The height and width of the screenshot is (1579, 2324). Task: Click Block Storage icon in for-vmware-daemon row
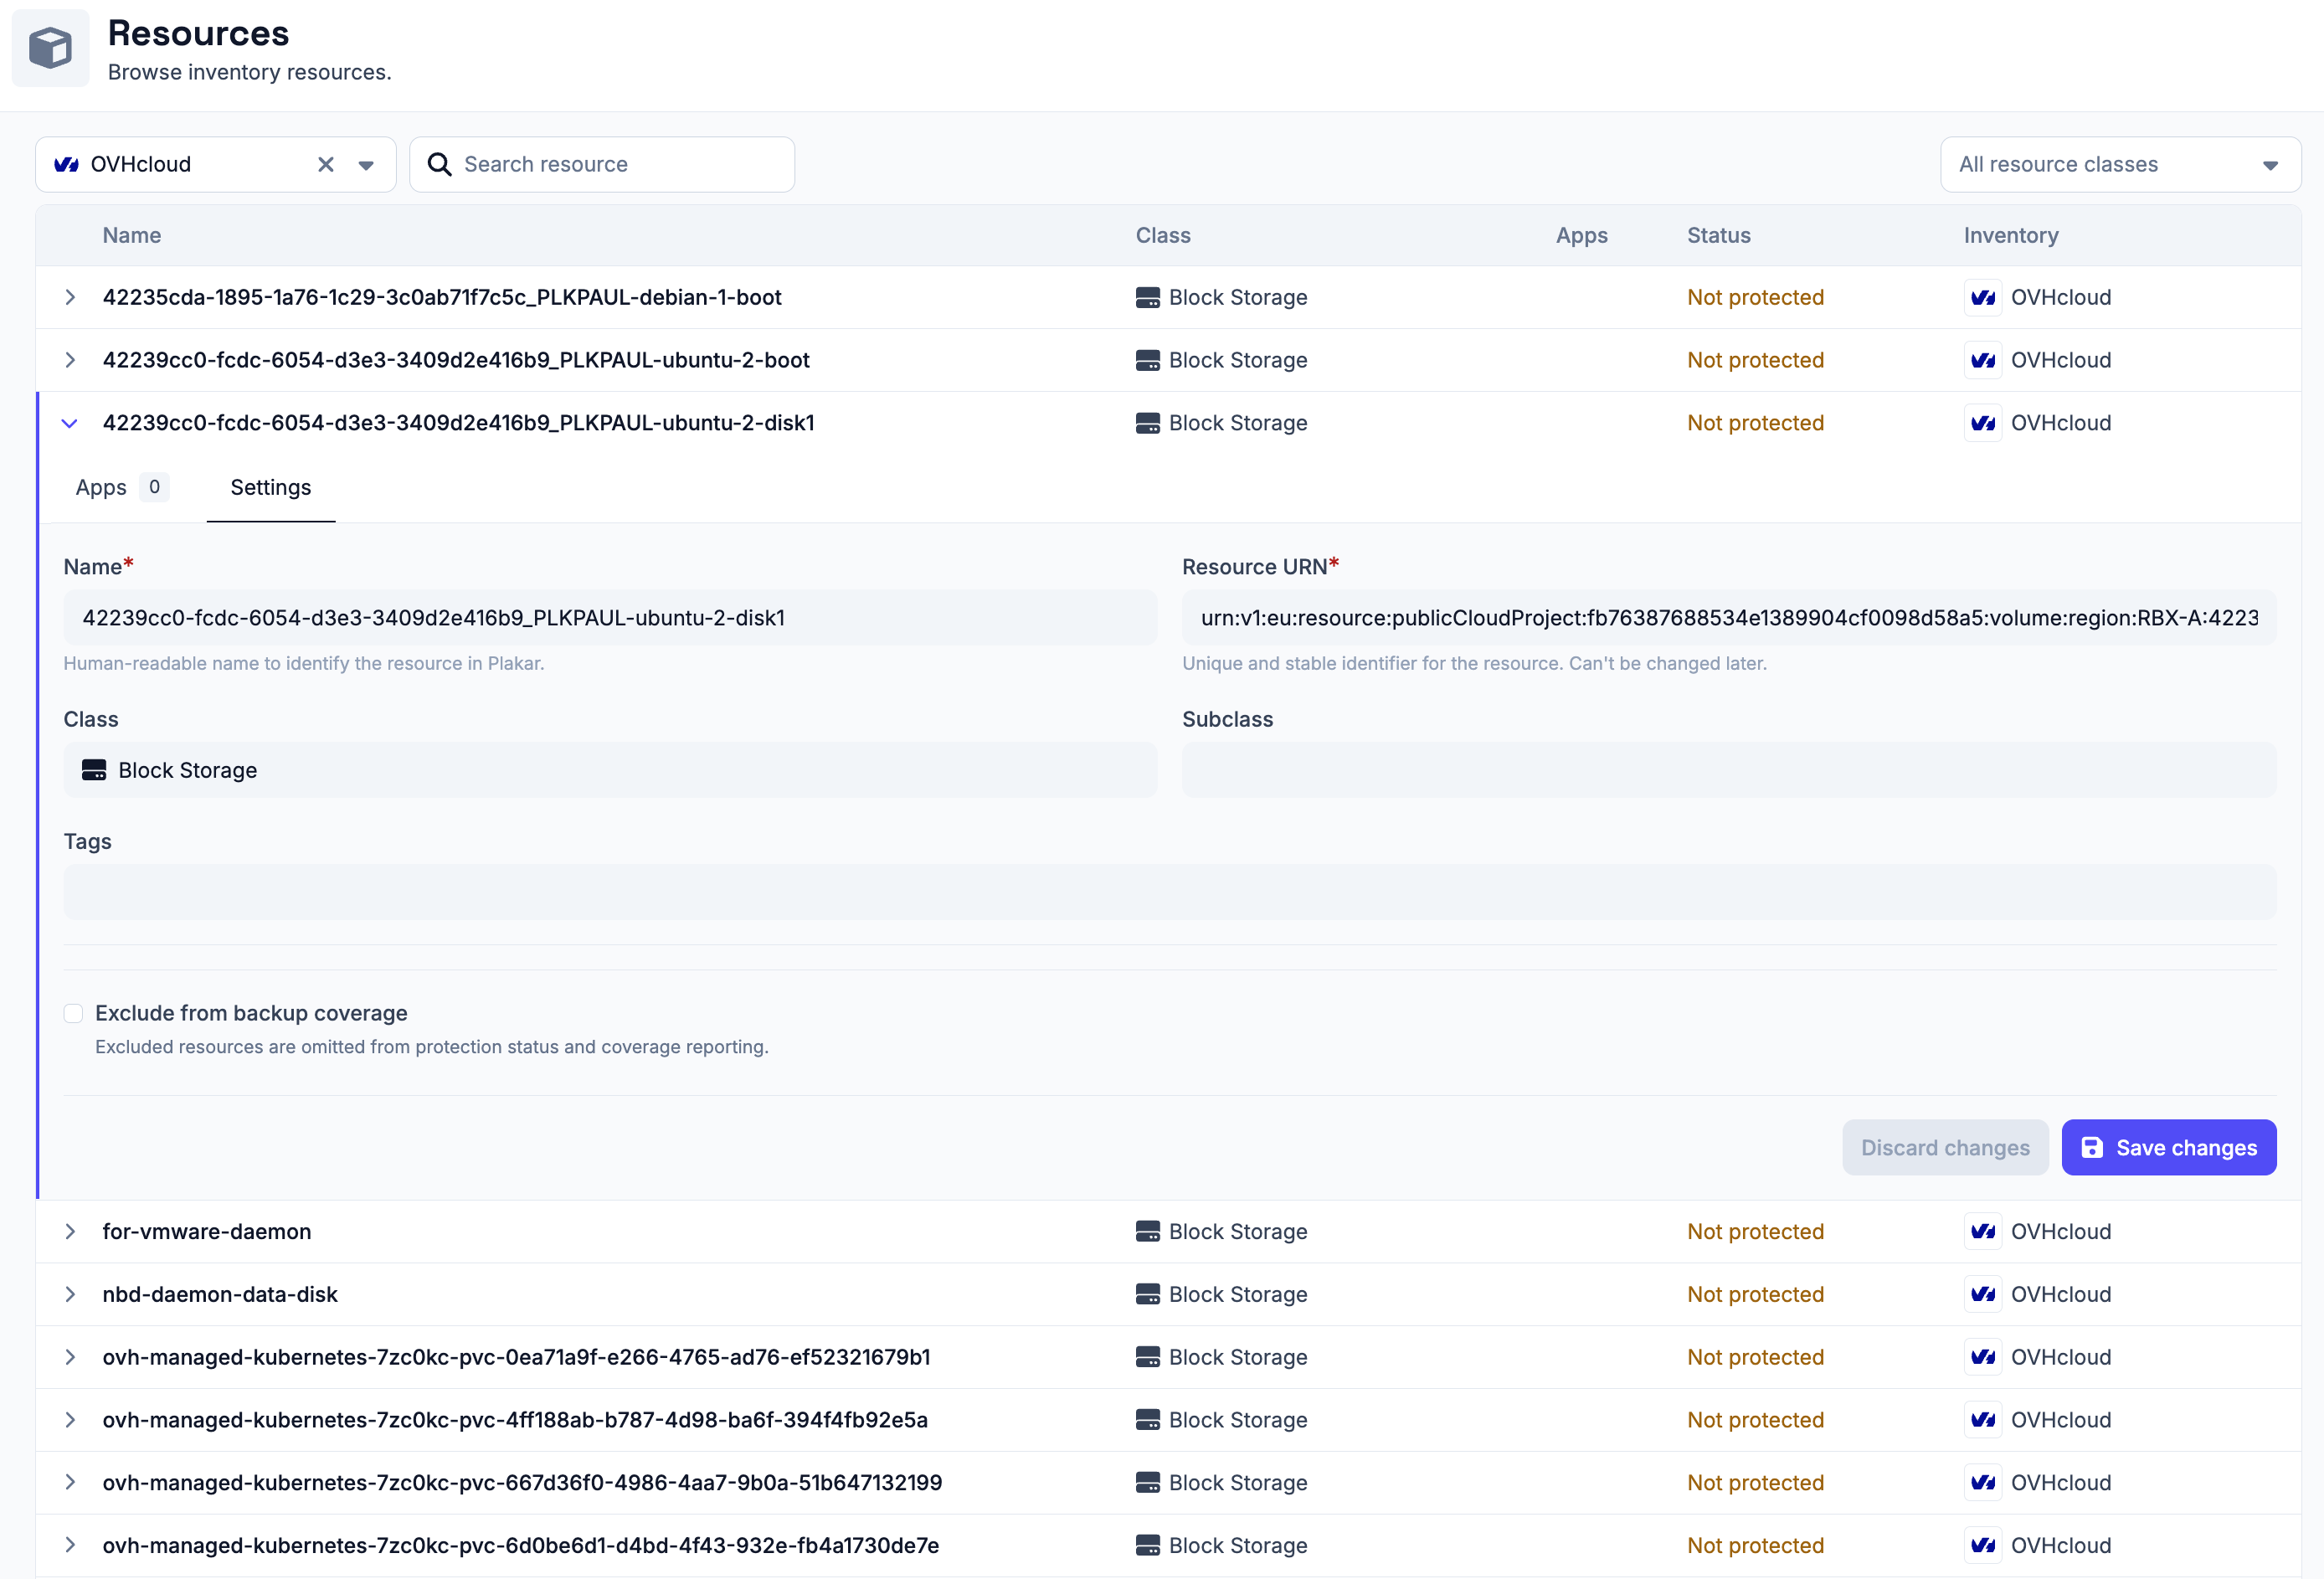(1148, 1231)
